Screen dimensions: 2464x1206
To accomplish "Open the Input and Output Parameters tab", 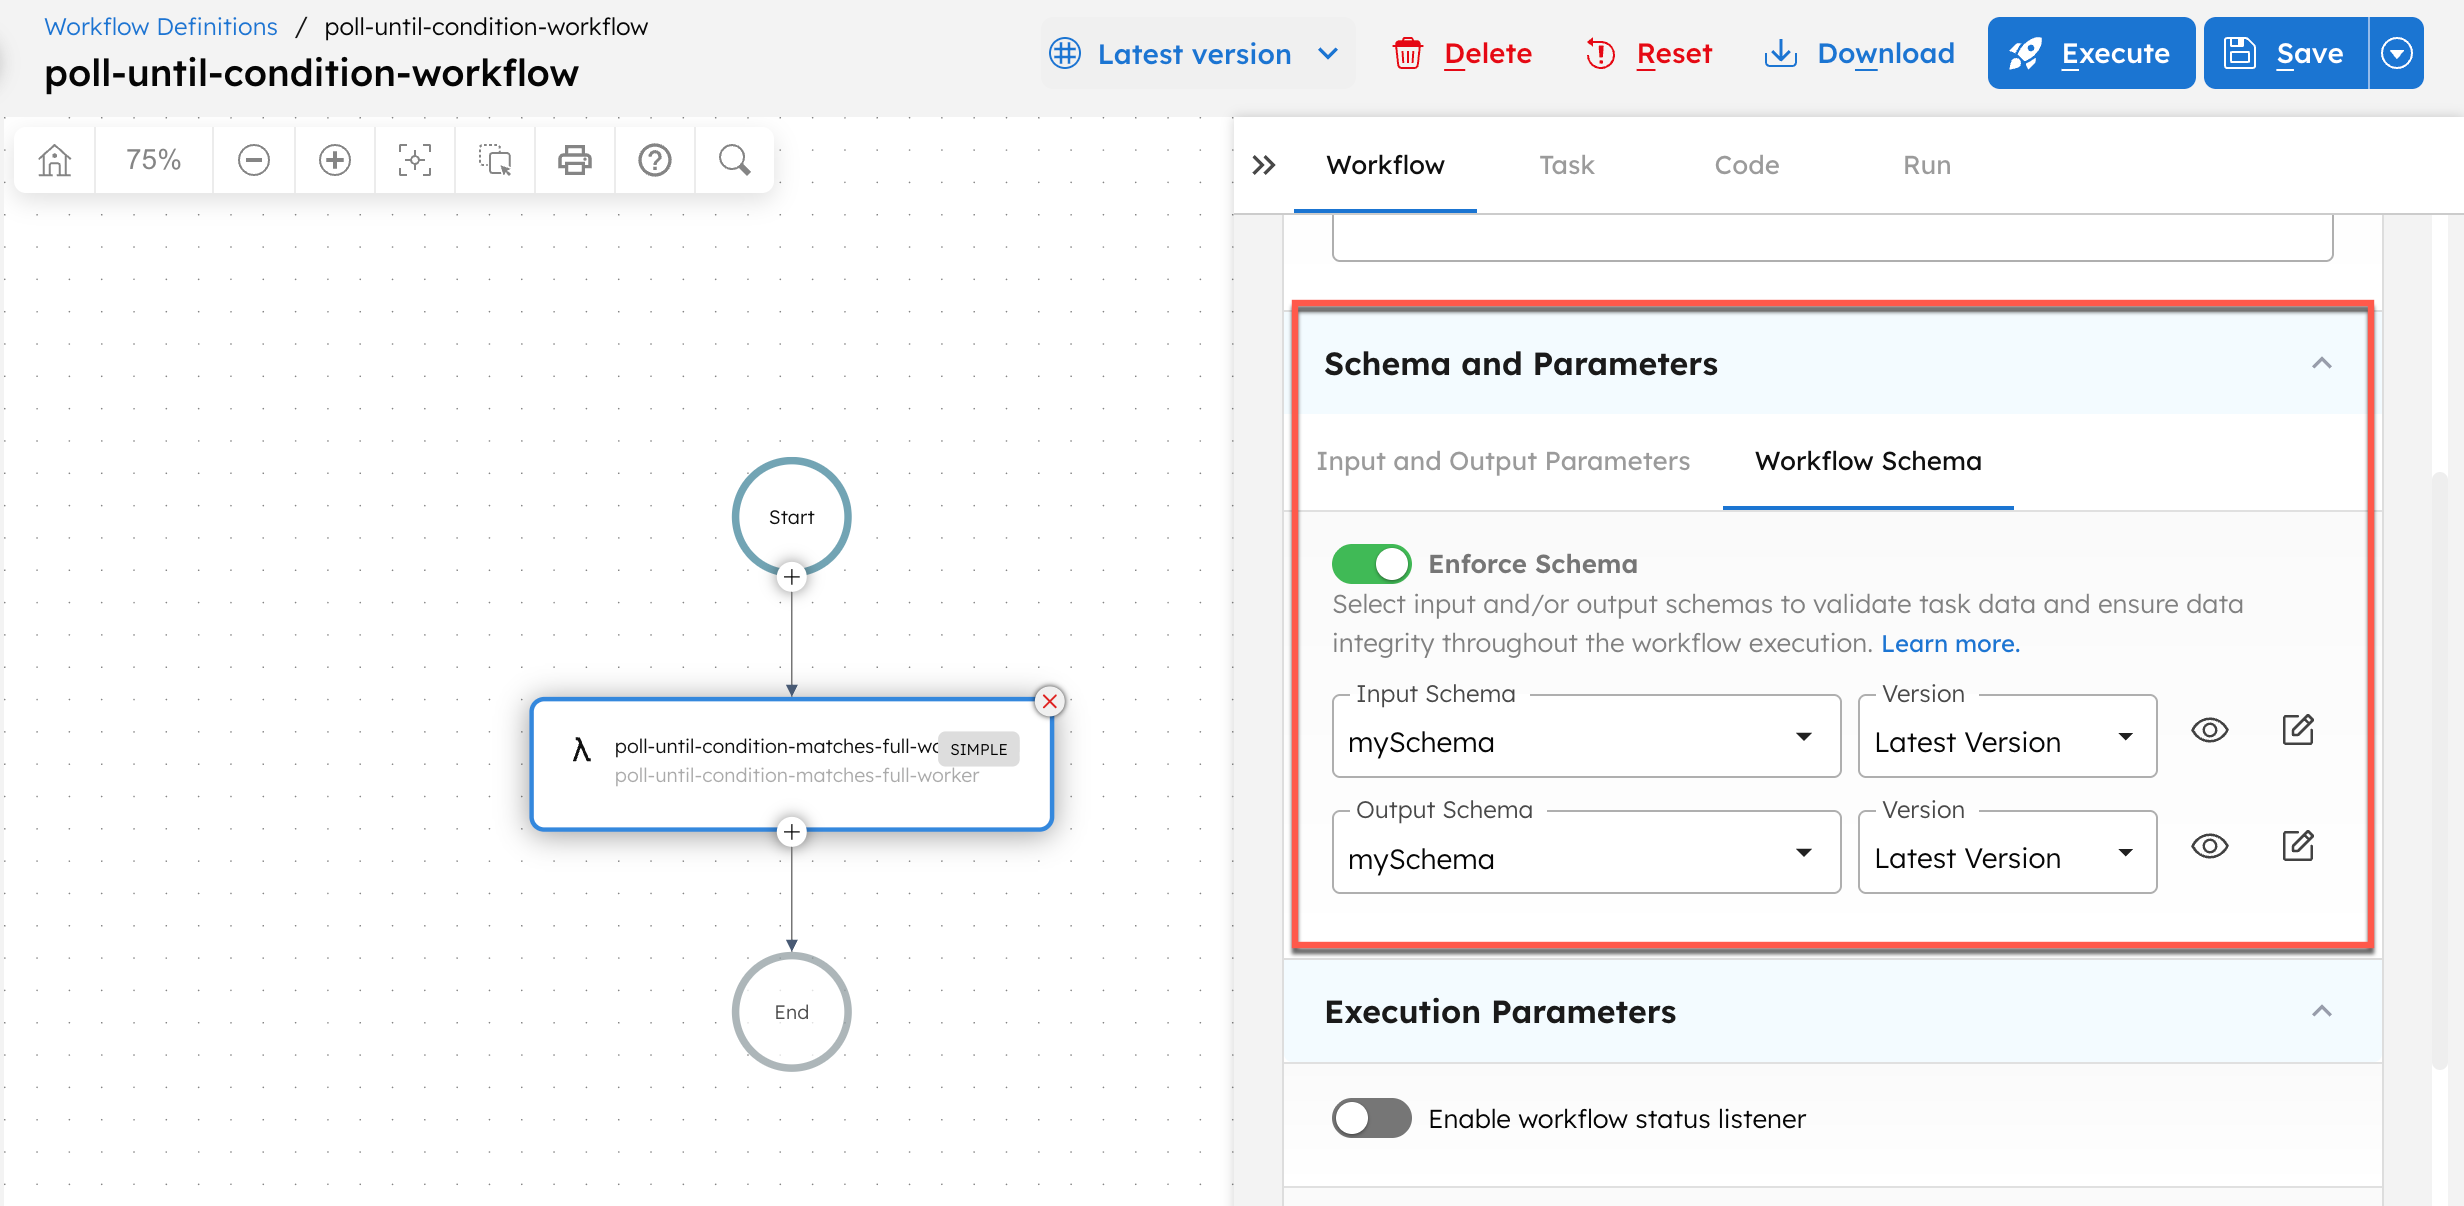I will pyautogui.click(x=1503, y=461).
